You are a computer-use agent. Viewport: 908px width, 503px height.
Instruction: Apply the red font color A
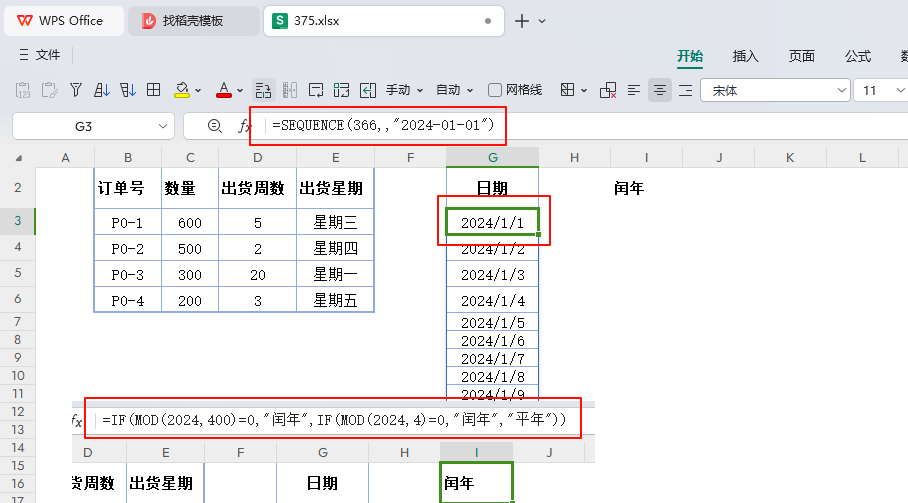tap(224, 90)
